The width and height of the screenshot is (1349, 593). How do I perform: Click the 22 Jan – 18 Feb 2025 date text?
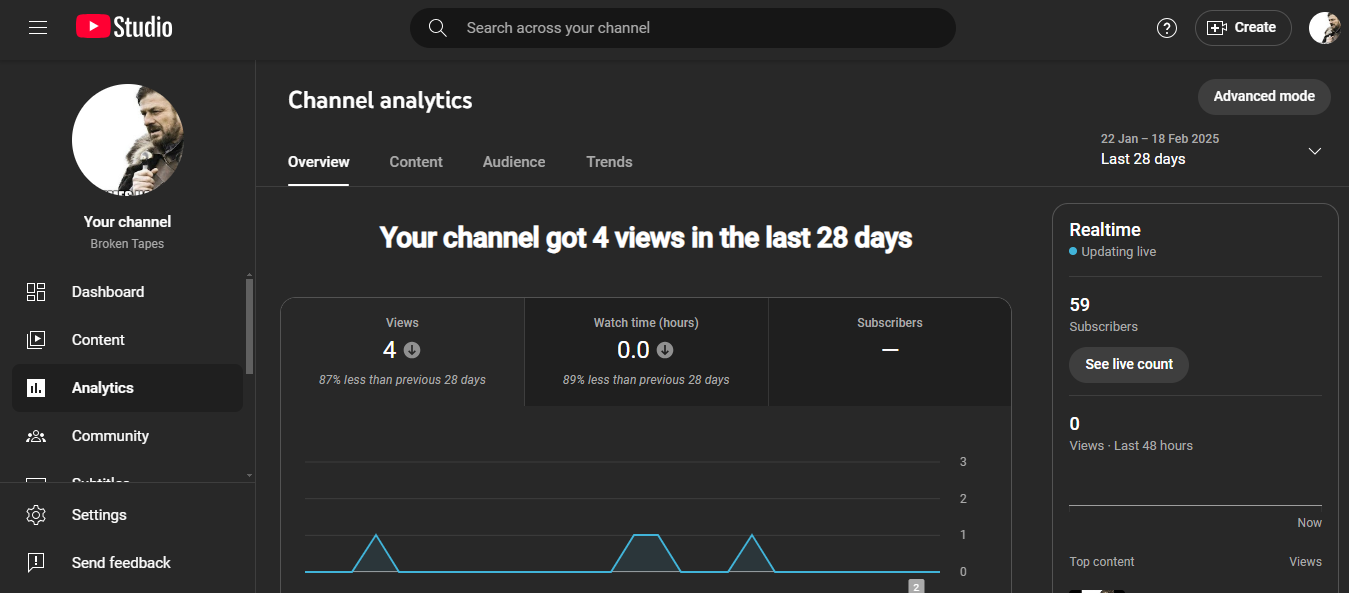tap(1160, 139)
